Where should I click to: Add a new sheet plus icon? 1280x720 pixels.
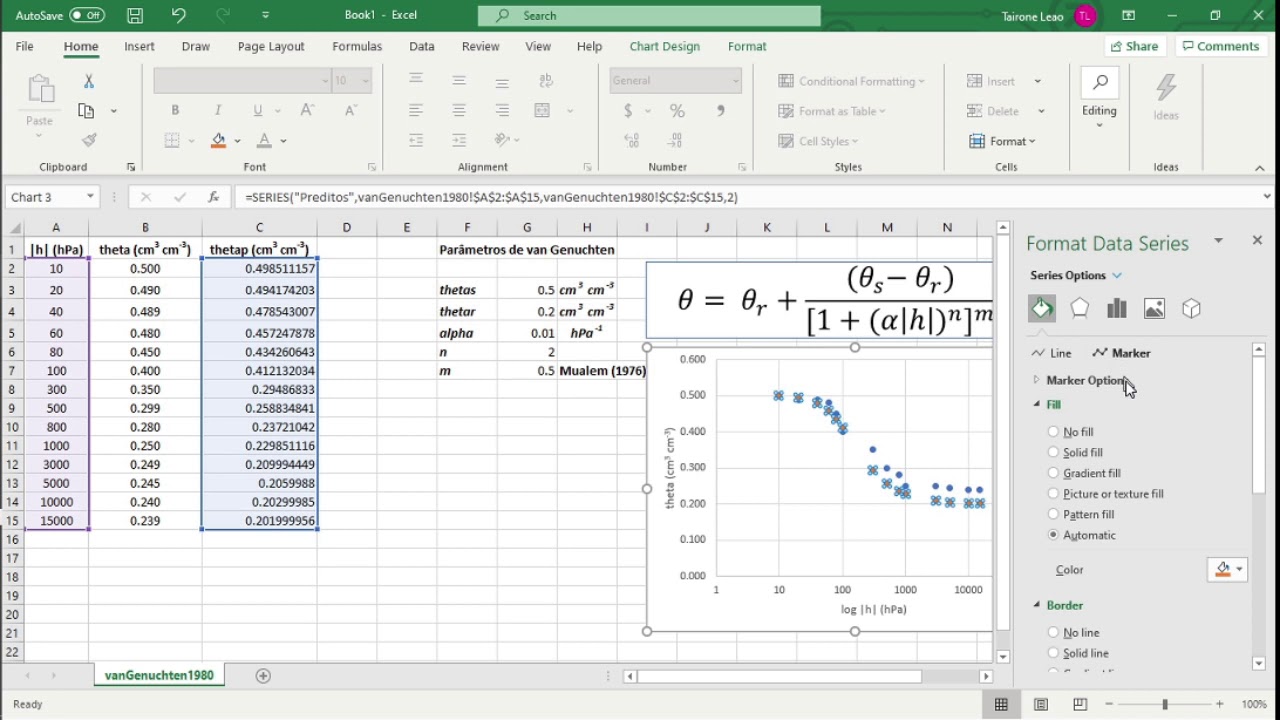click(263, 676)
